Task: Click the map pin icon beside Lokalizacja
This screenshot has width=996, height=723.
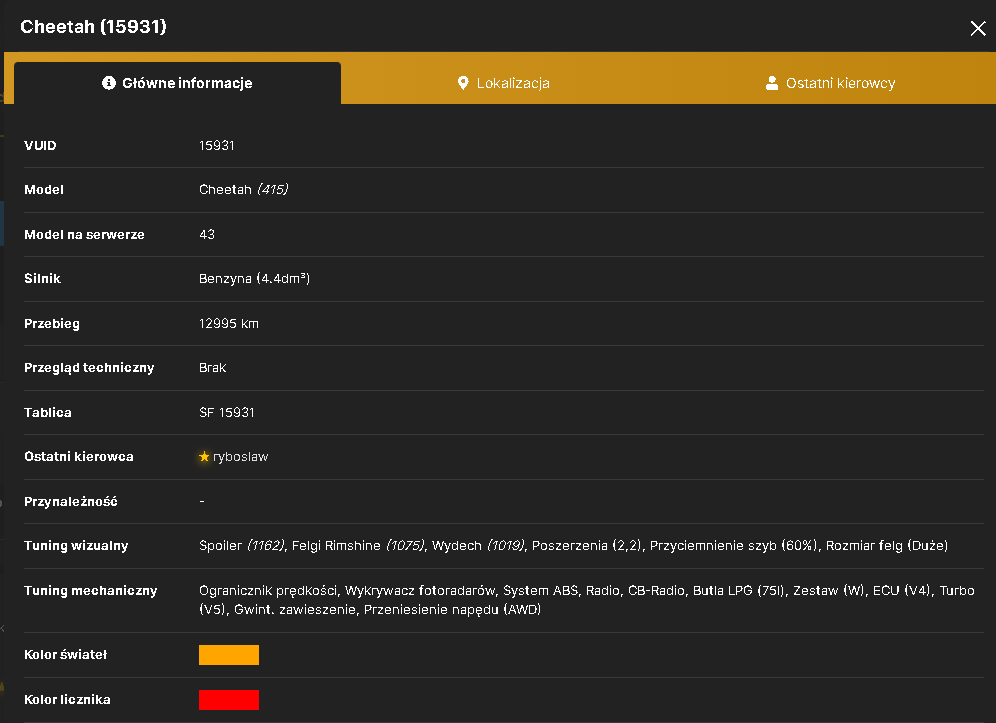Action: pos(463,83)
